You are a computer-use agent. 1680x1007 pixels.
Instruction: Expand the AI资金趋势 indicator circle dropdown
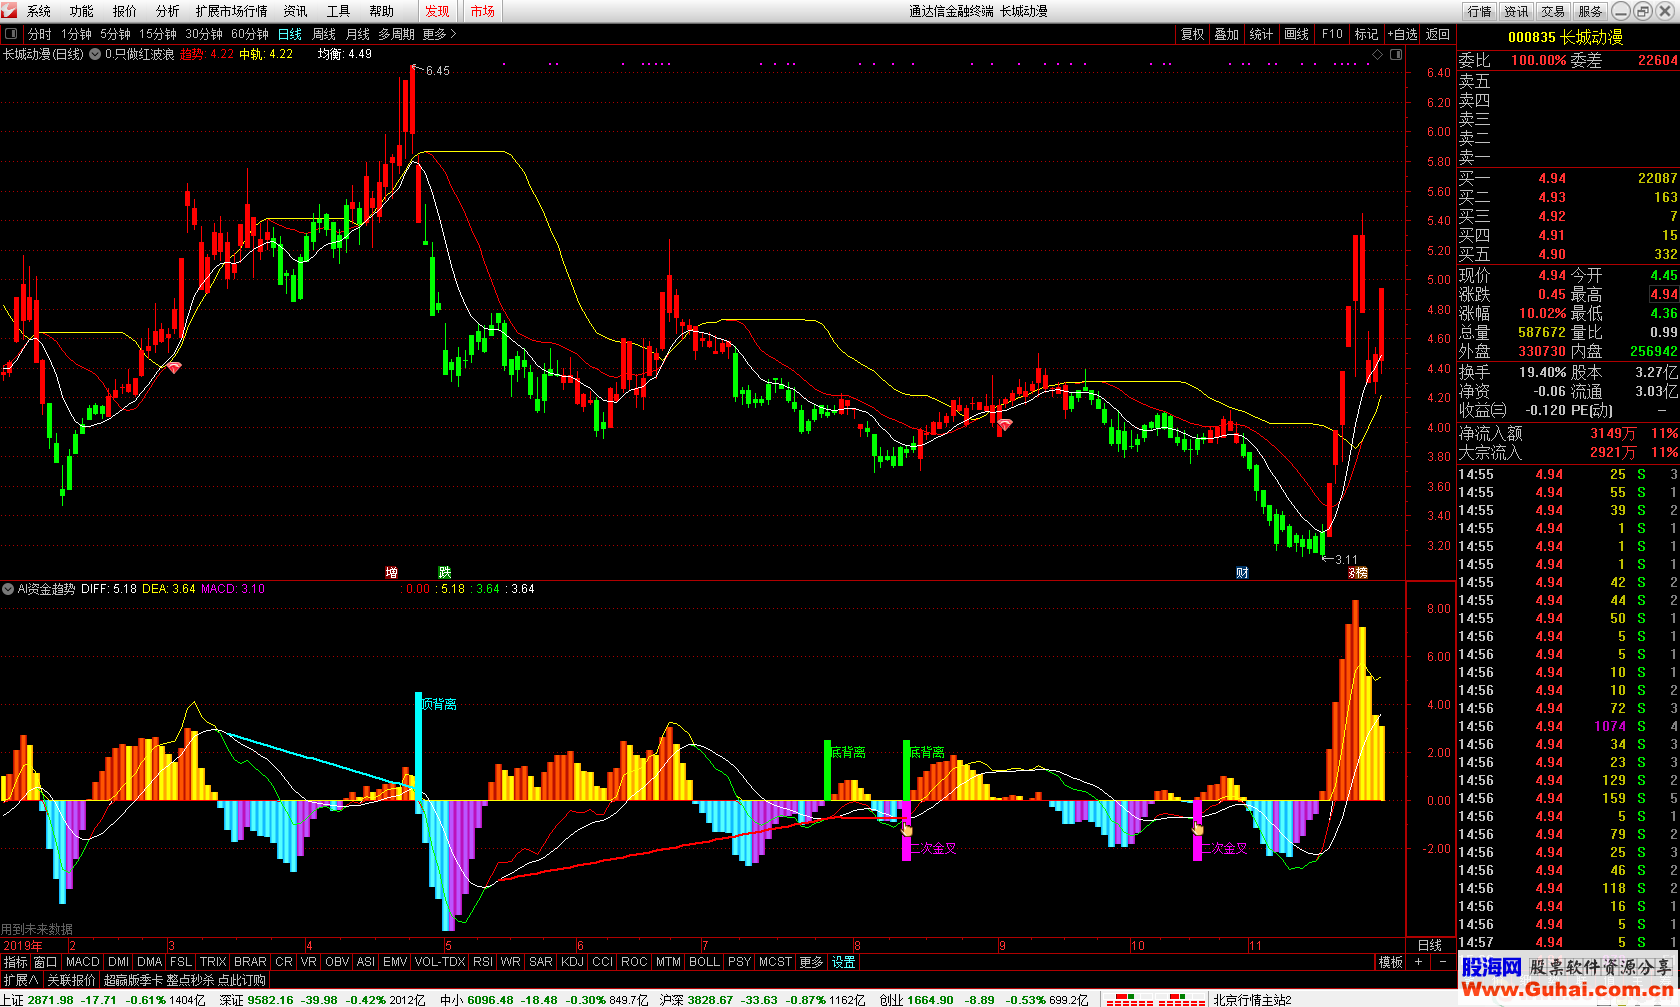point(8,589)
